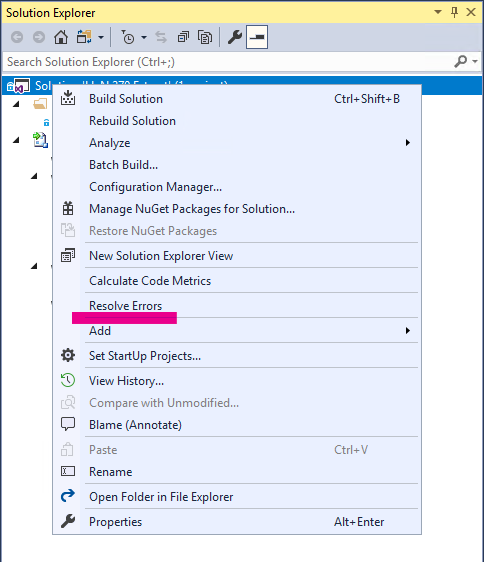The image size is (484, 562).
Task: Select Resolve Errors
Action: click(x=237, y=305)
